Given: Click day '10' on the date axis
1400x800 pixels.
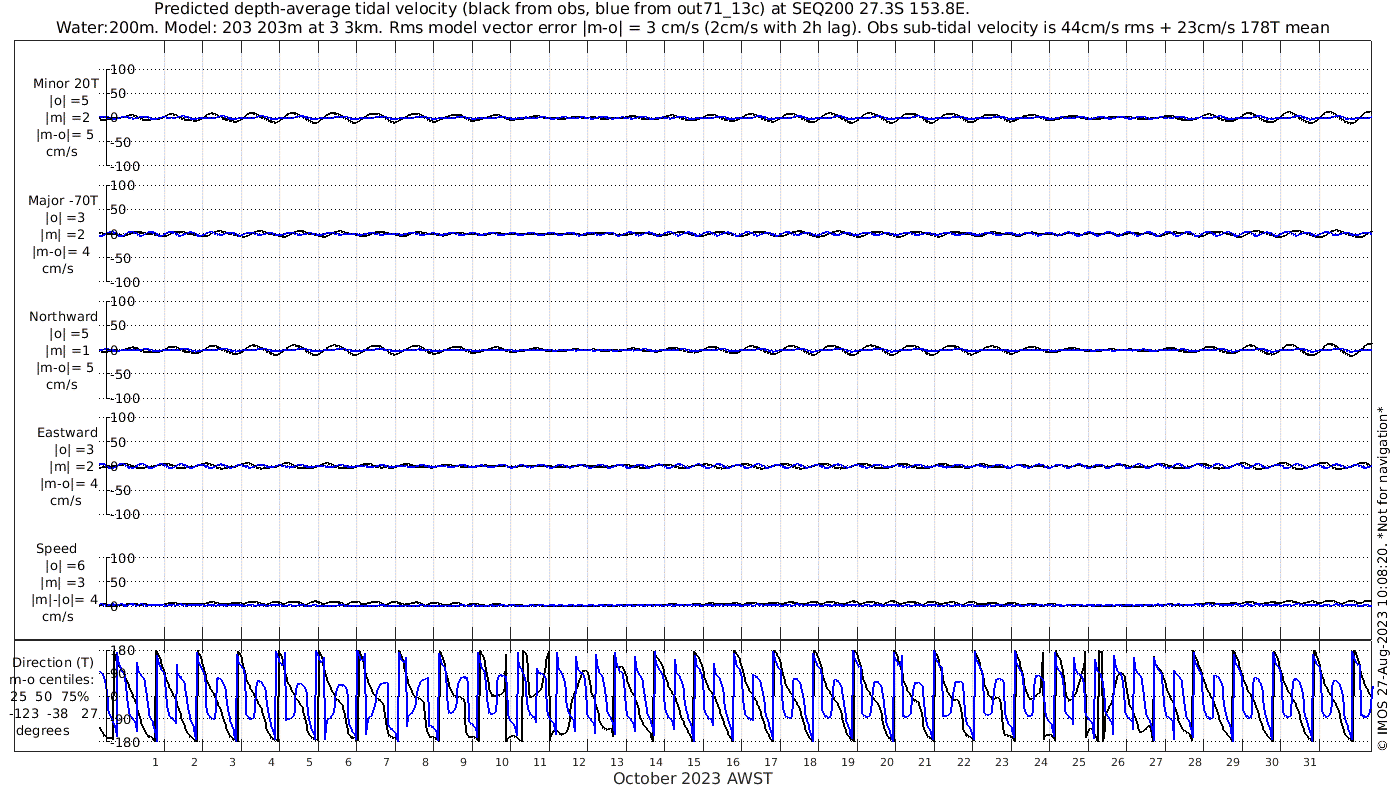Looking at the screenshot, I should [501, 762].
